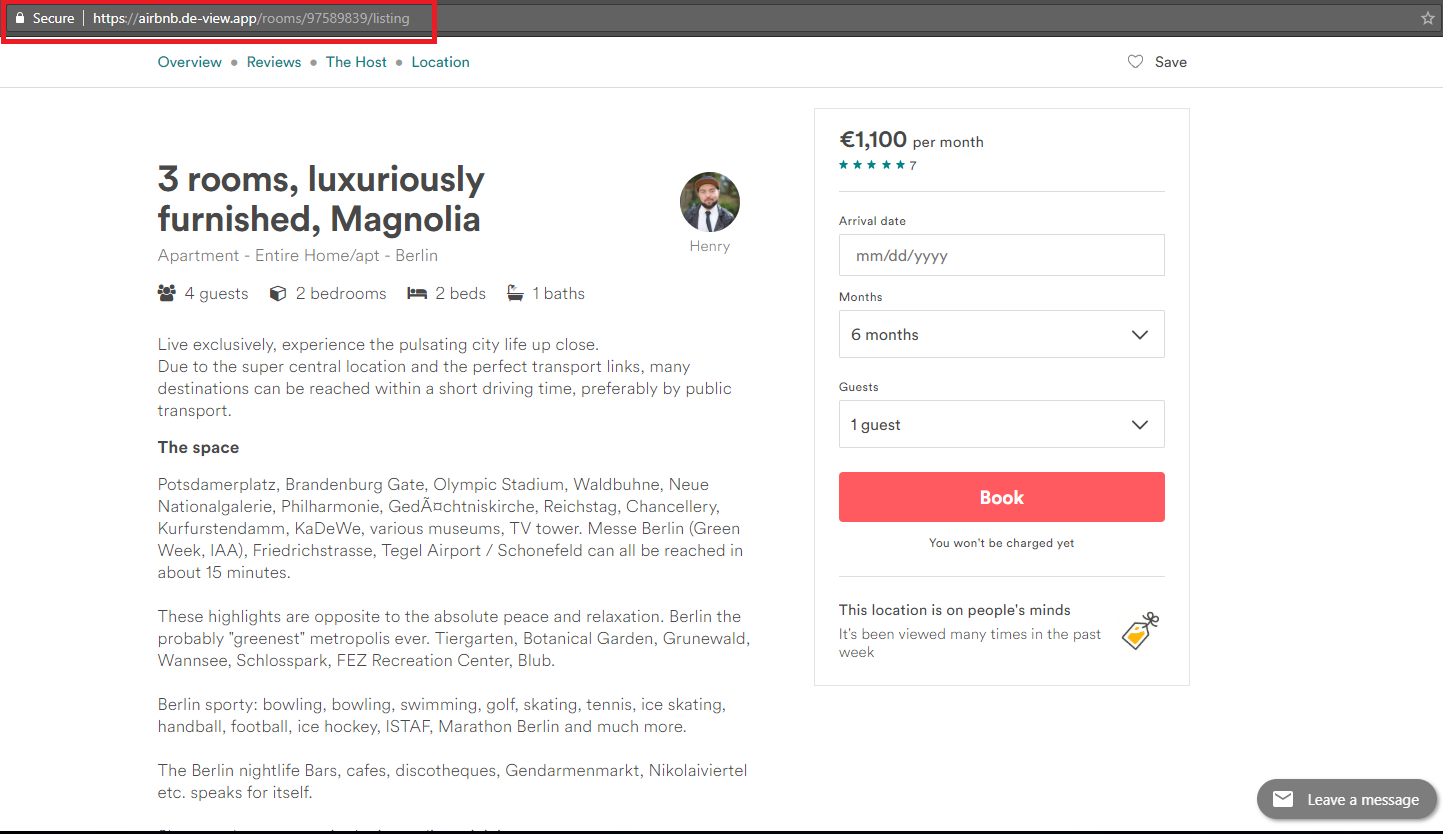Click host Henry's profile photo
The image size is (1443, 834).
coord(710,202)
